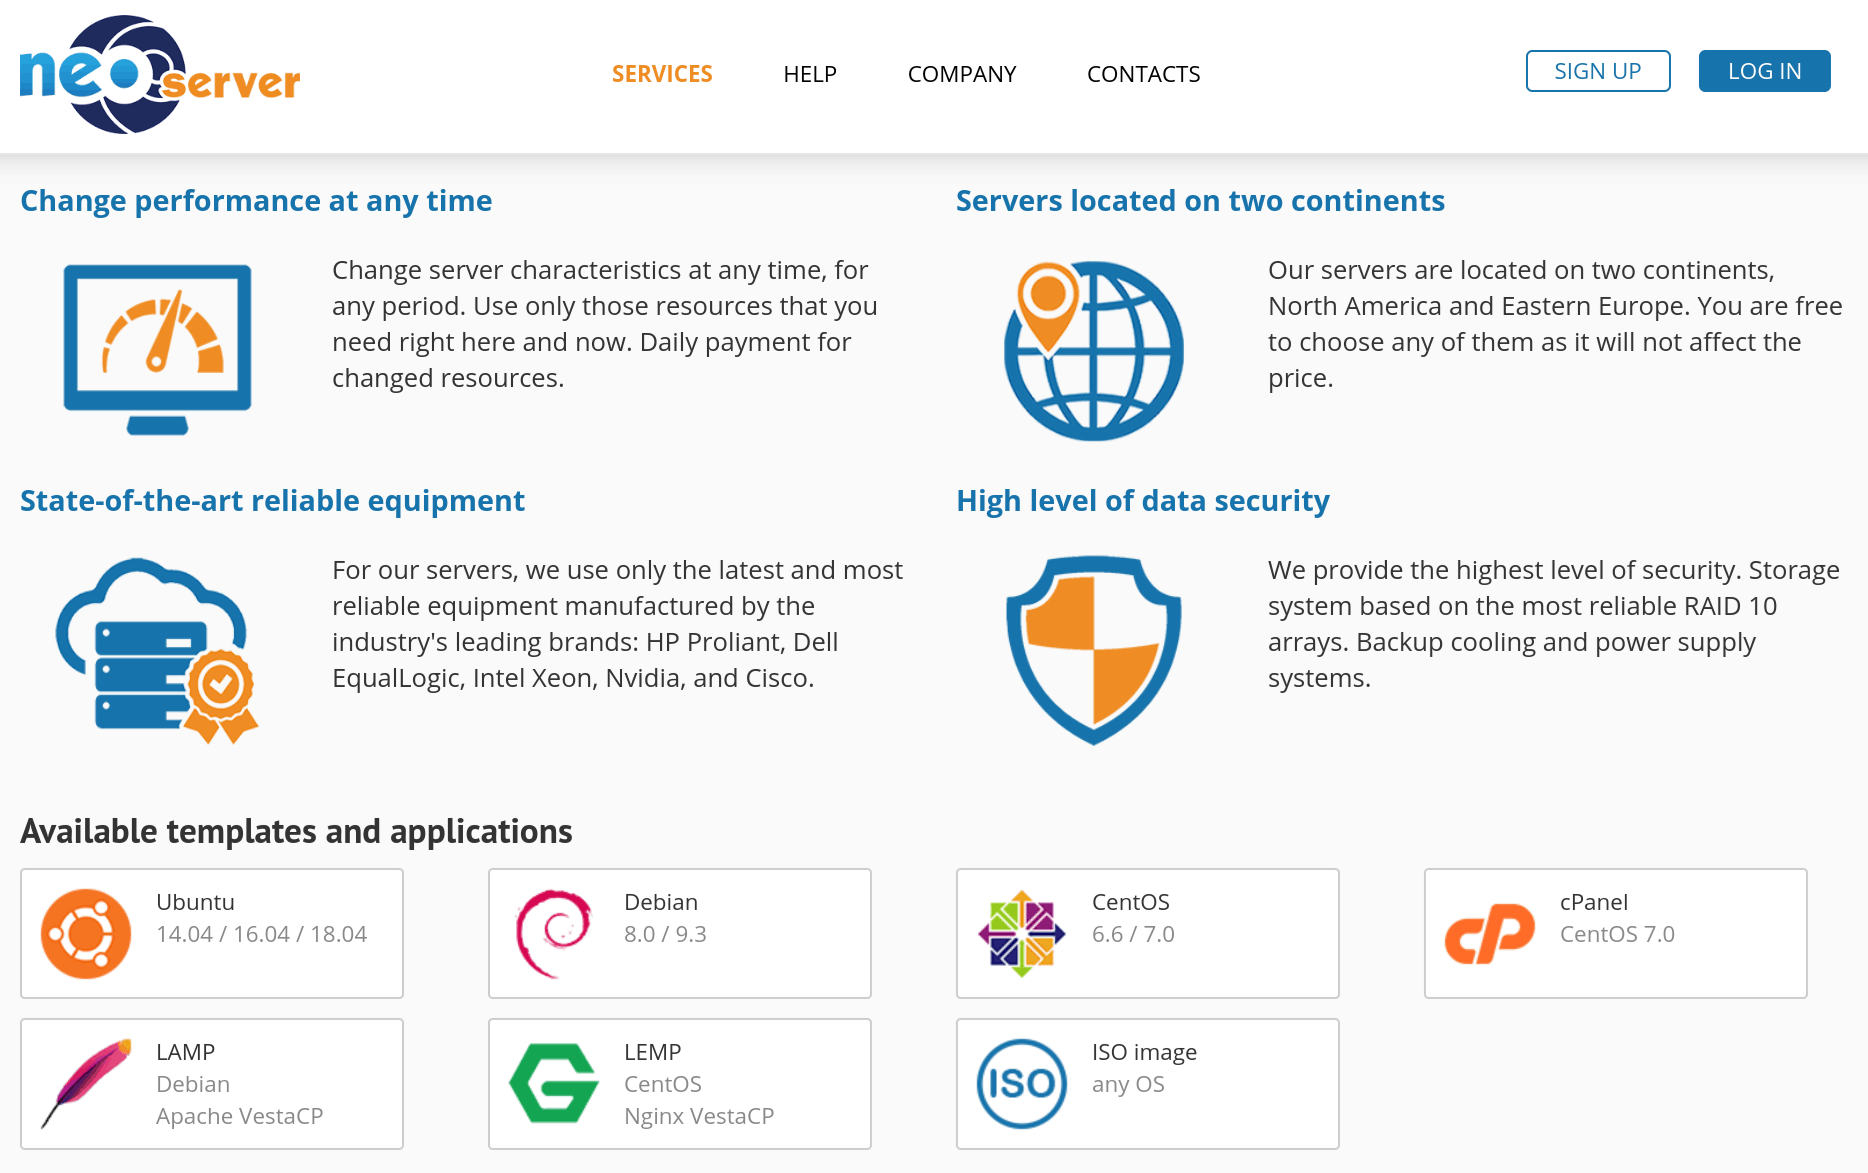The height and width of the screenshot is (1173, 1868).
Task: Click the cloud server certificate icon
Action: [x=157, y=651]
